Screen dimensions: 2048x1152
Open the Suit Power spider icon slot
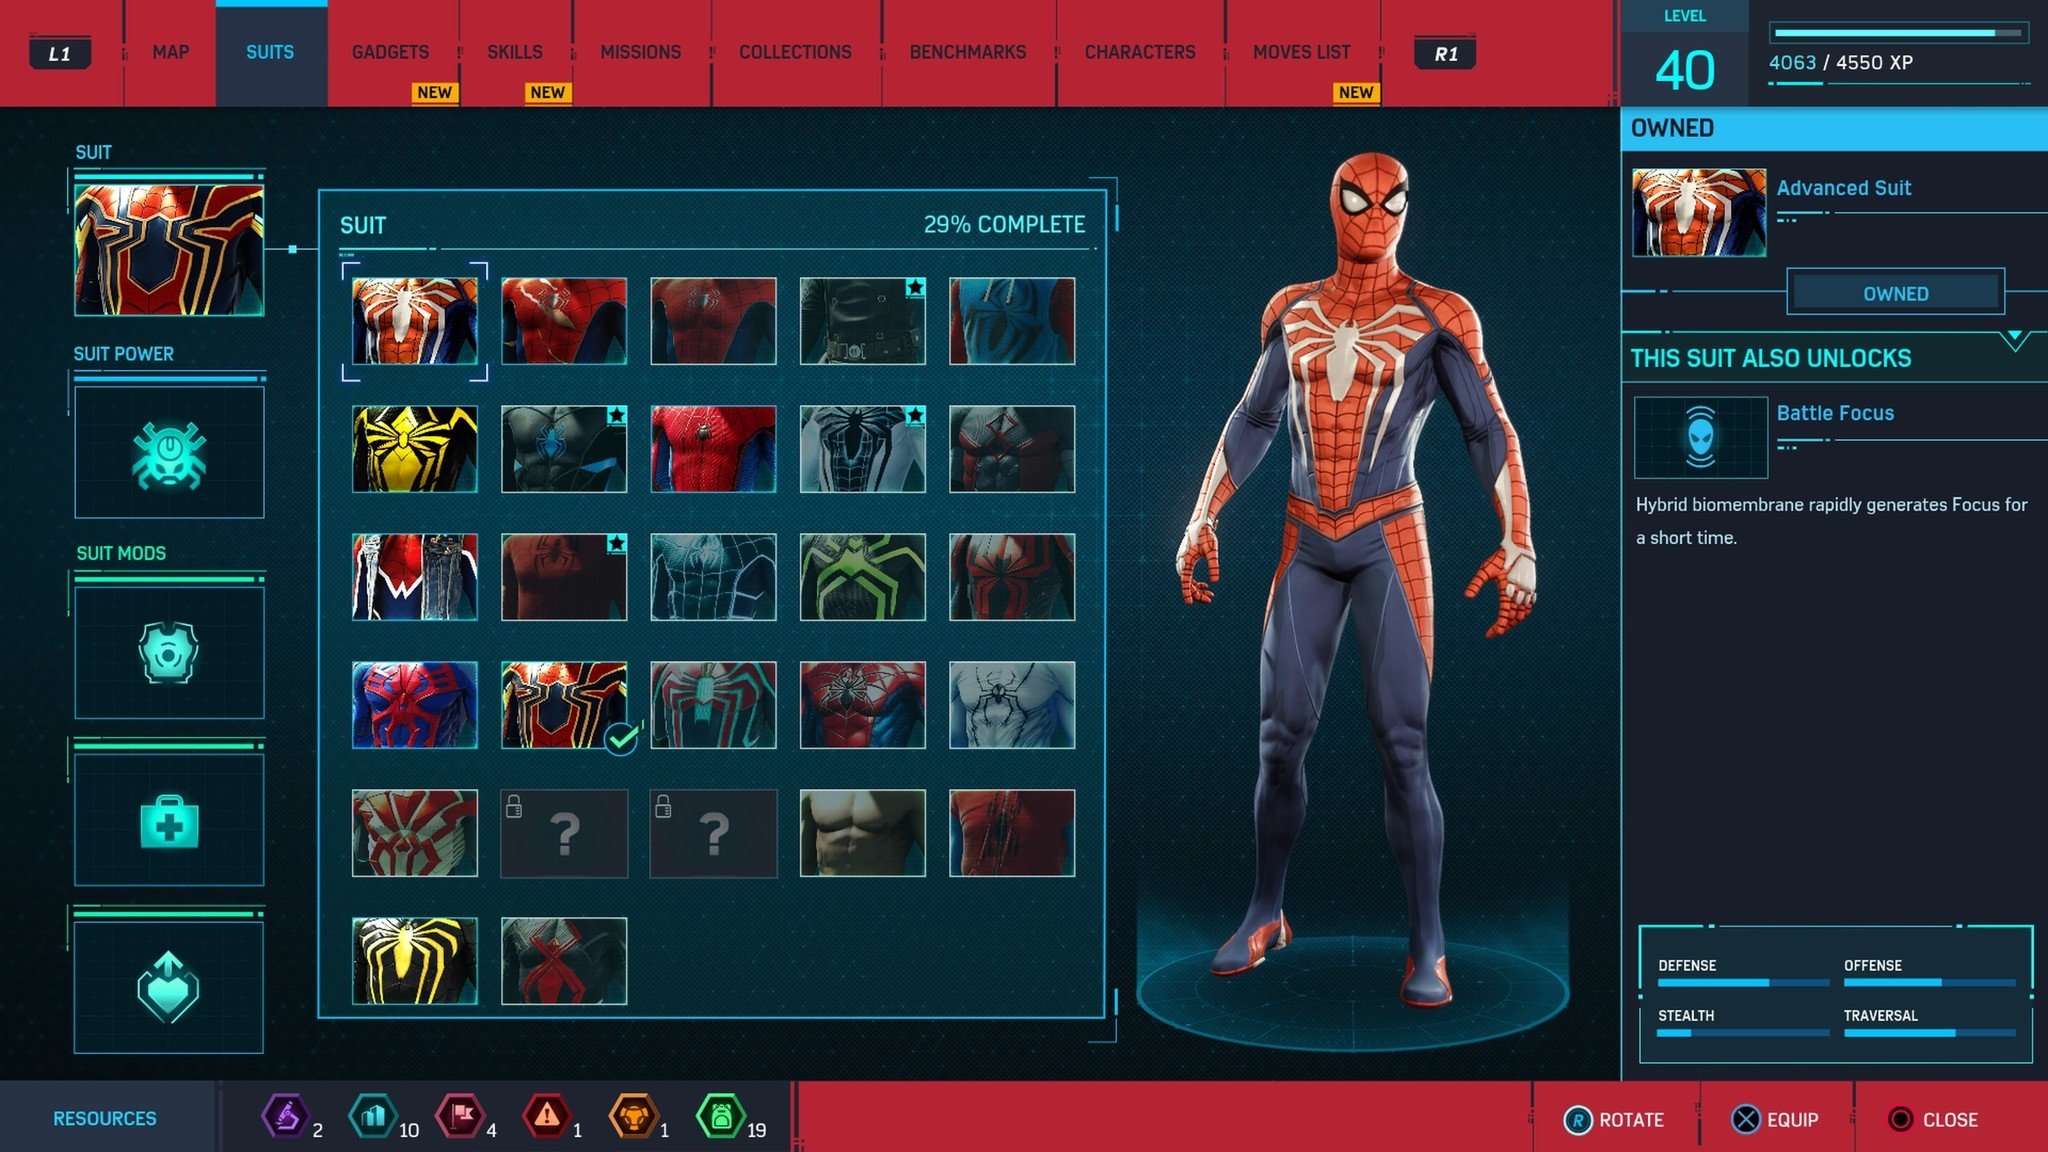click(x=169, y=452)
